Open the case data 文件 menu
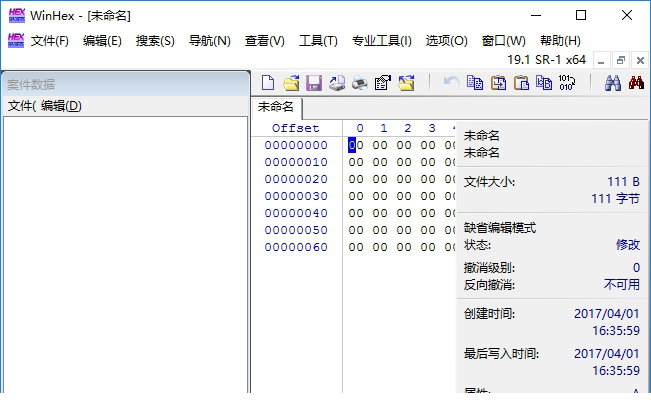This screenshot has height=408, width=651. [x=24, y=106]
